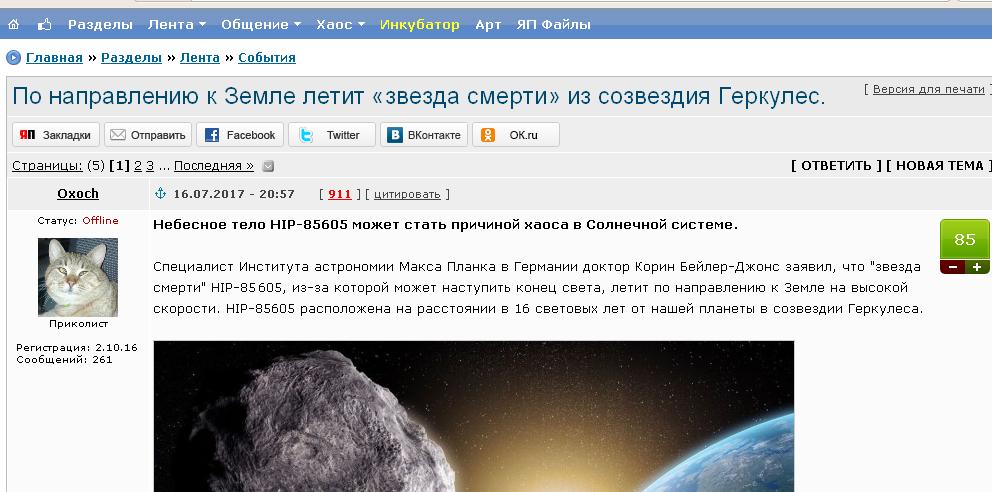Click the Приколист user rank label
The width and height of the screenshot is (992, 492).
coord(78,324)
